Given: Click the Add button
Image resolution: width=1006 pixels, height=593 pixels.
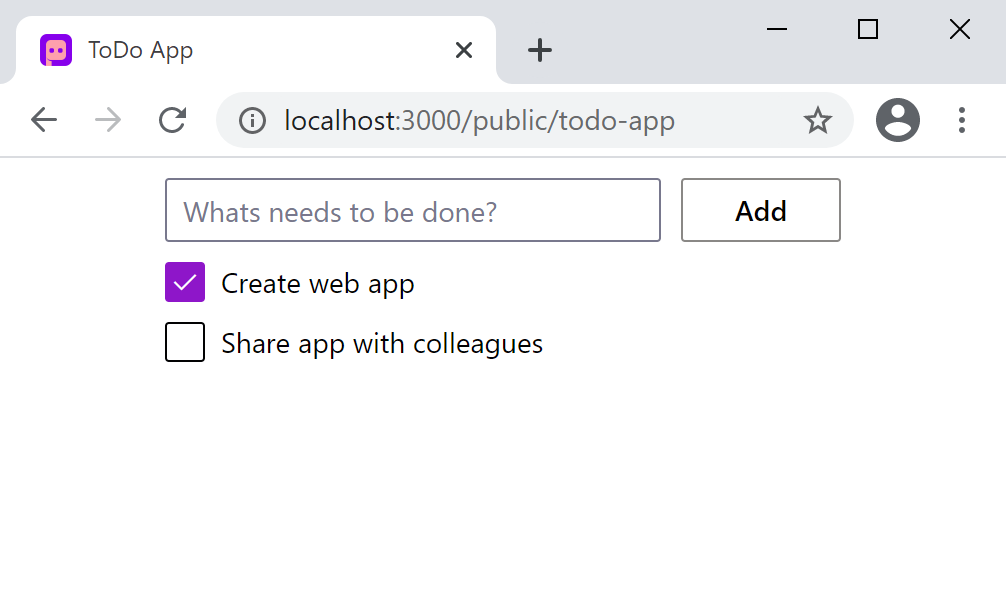Looking at the screenshot, I should click(x=760, y=211).
